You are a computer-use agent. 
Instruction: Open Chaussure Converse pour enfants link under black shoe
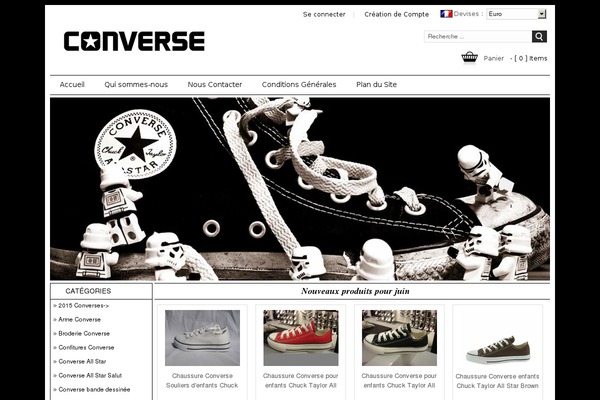[x=399, y=380]
